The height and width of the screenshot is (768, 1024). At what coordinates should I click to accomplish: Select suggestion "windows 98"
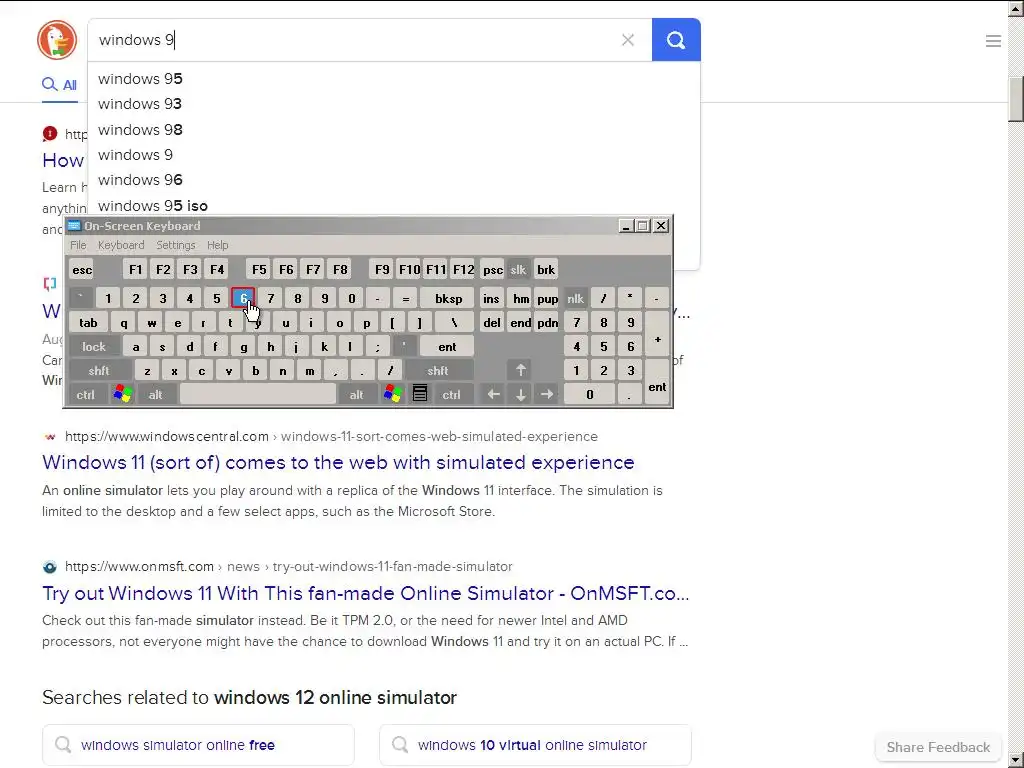pyautogui.click(x=393, y=129)
